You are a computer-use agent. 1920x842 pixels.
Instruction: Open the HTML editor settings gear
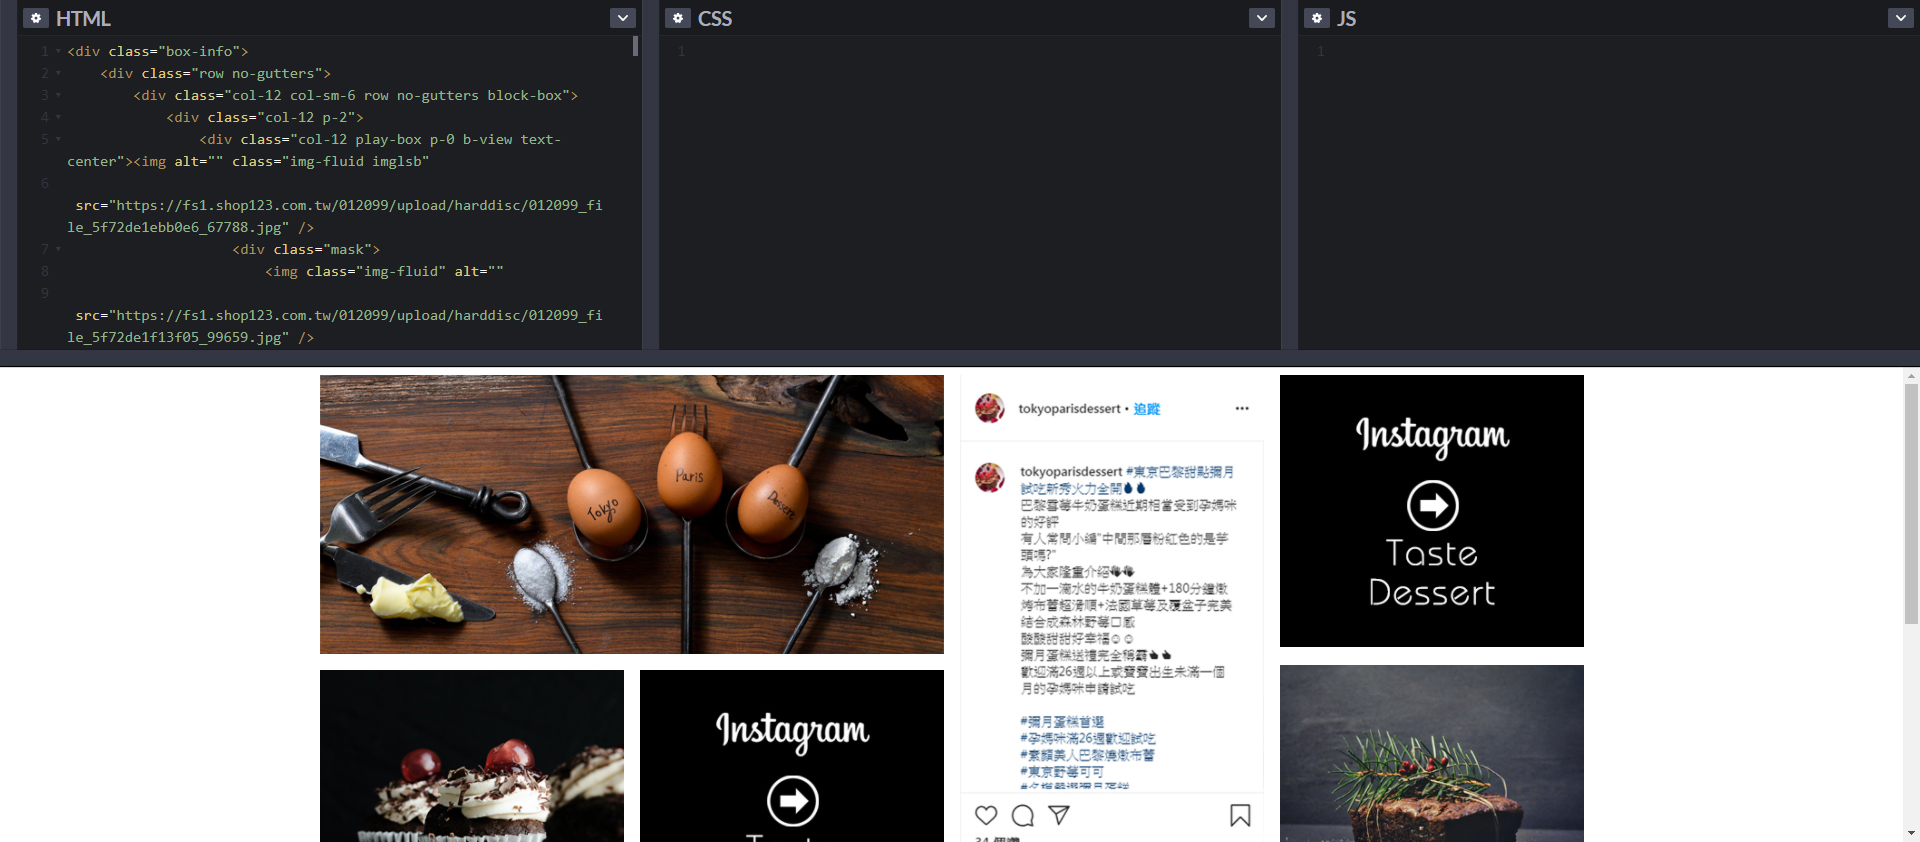[36, 18]
